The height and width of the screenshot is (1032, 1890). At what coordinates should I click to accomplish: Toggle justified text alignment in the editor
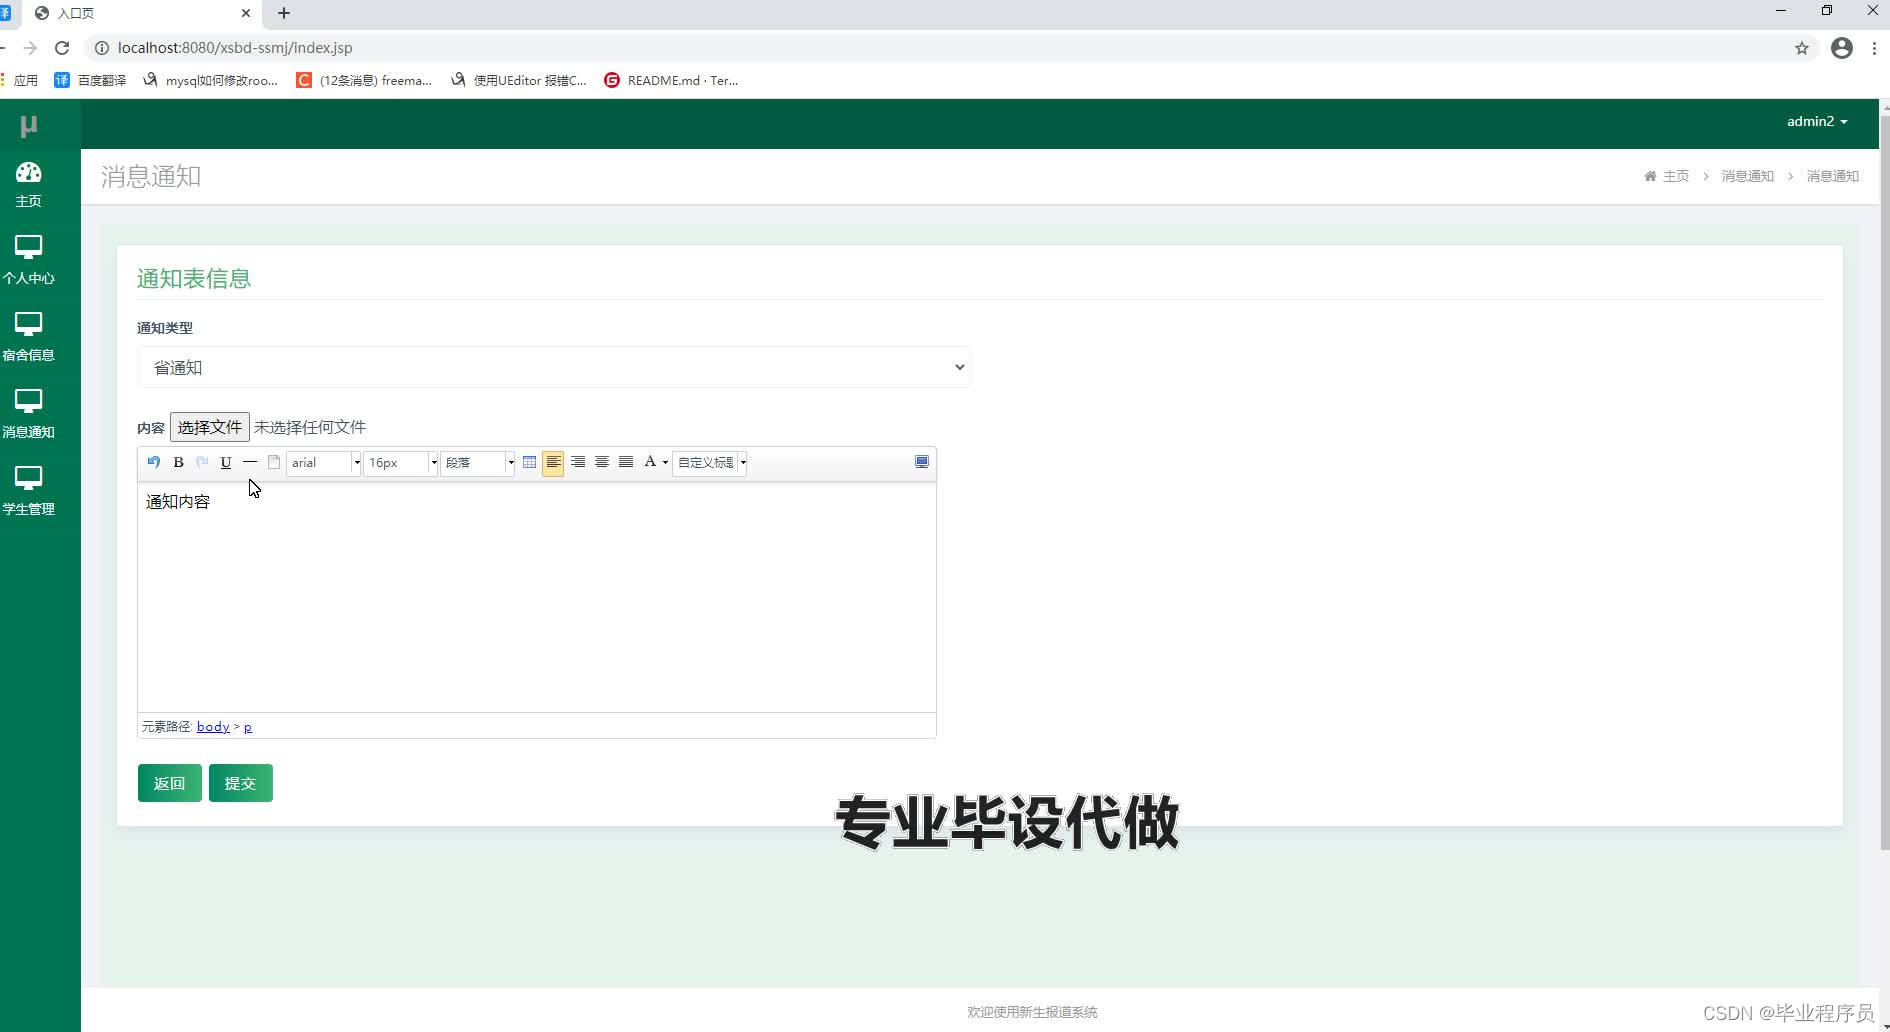point(626,462)
